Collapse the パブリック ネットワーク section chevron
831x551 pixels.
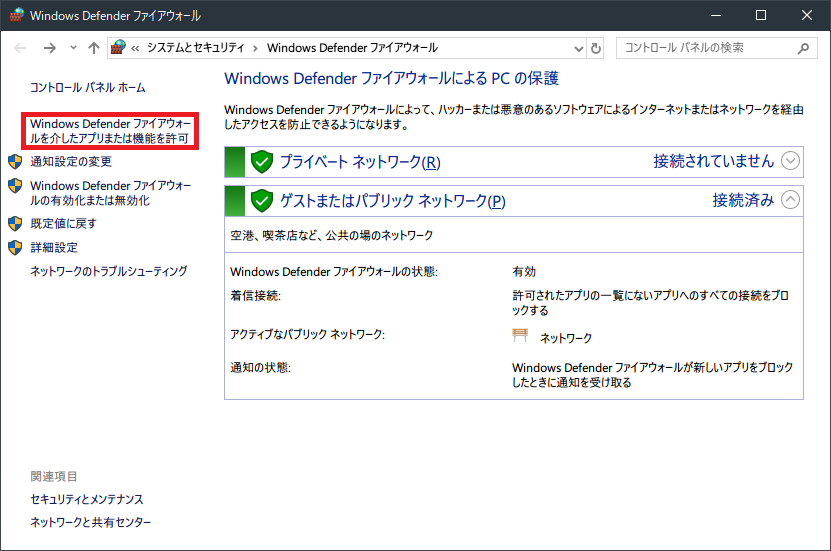(790, 200)
